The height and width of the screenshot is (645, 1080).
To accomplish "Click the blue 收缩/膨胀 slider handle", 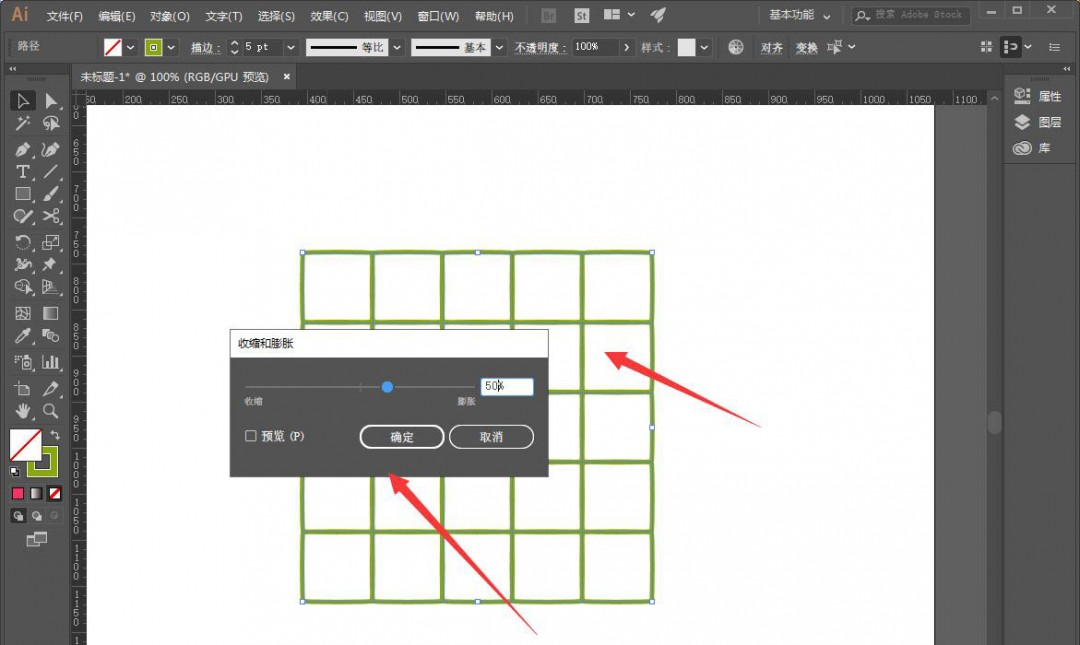I will (387, 387).
